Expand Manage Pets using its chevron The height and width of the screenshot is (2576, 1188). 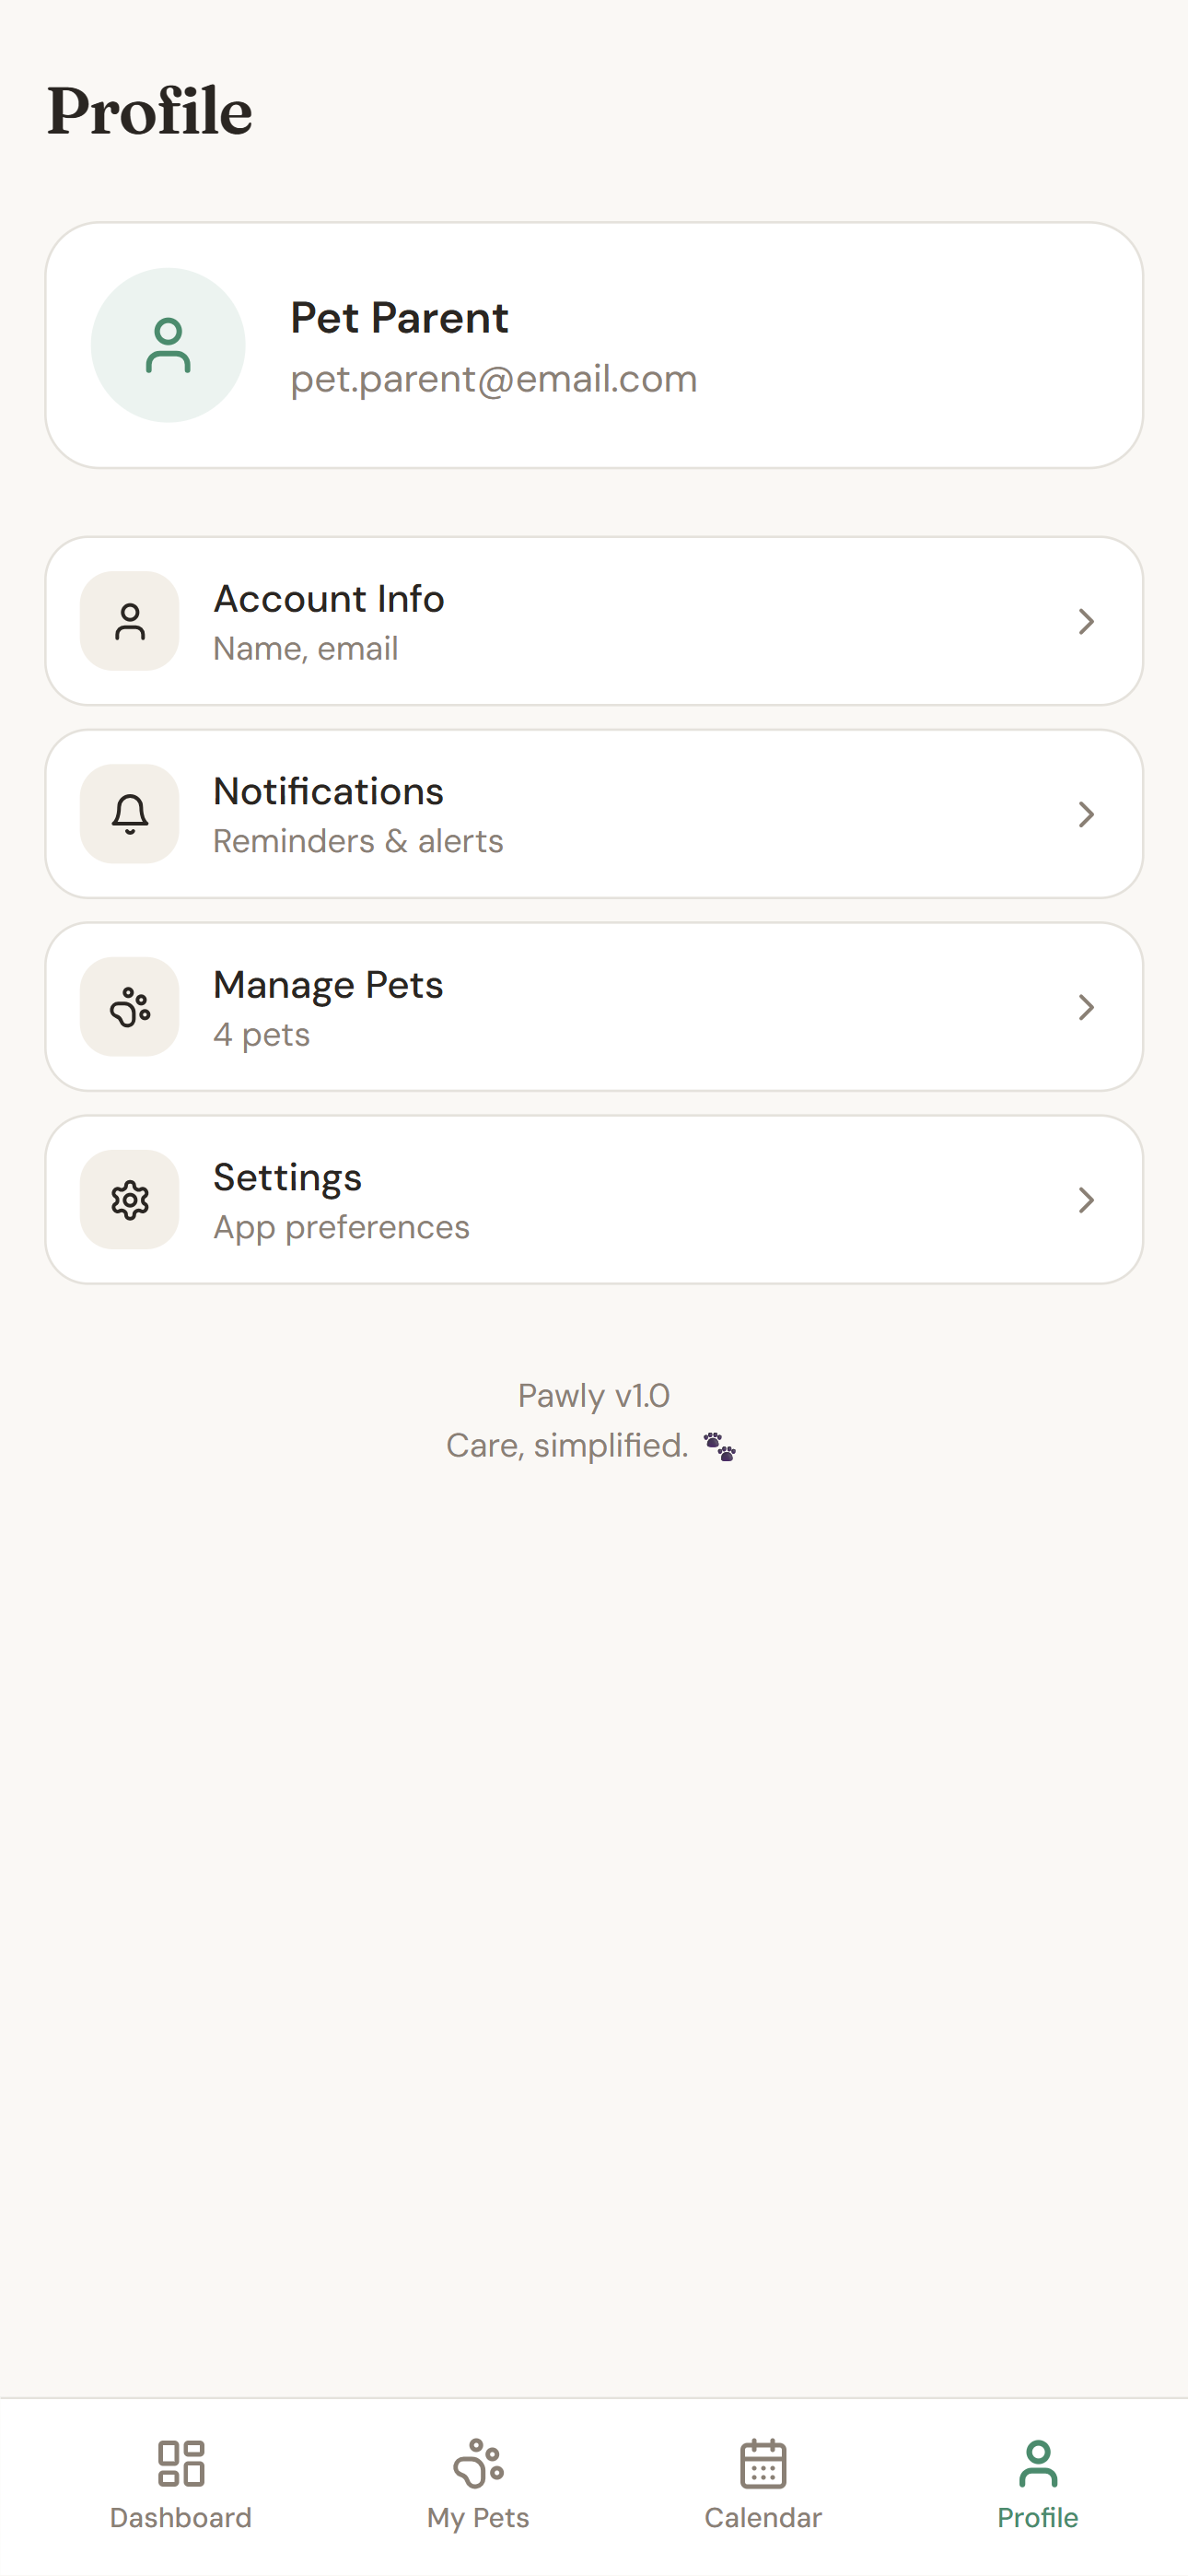(1086, 1007)
